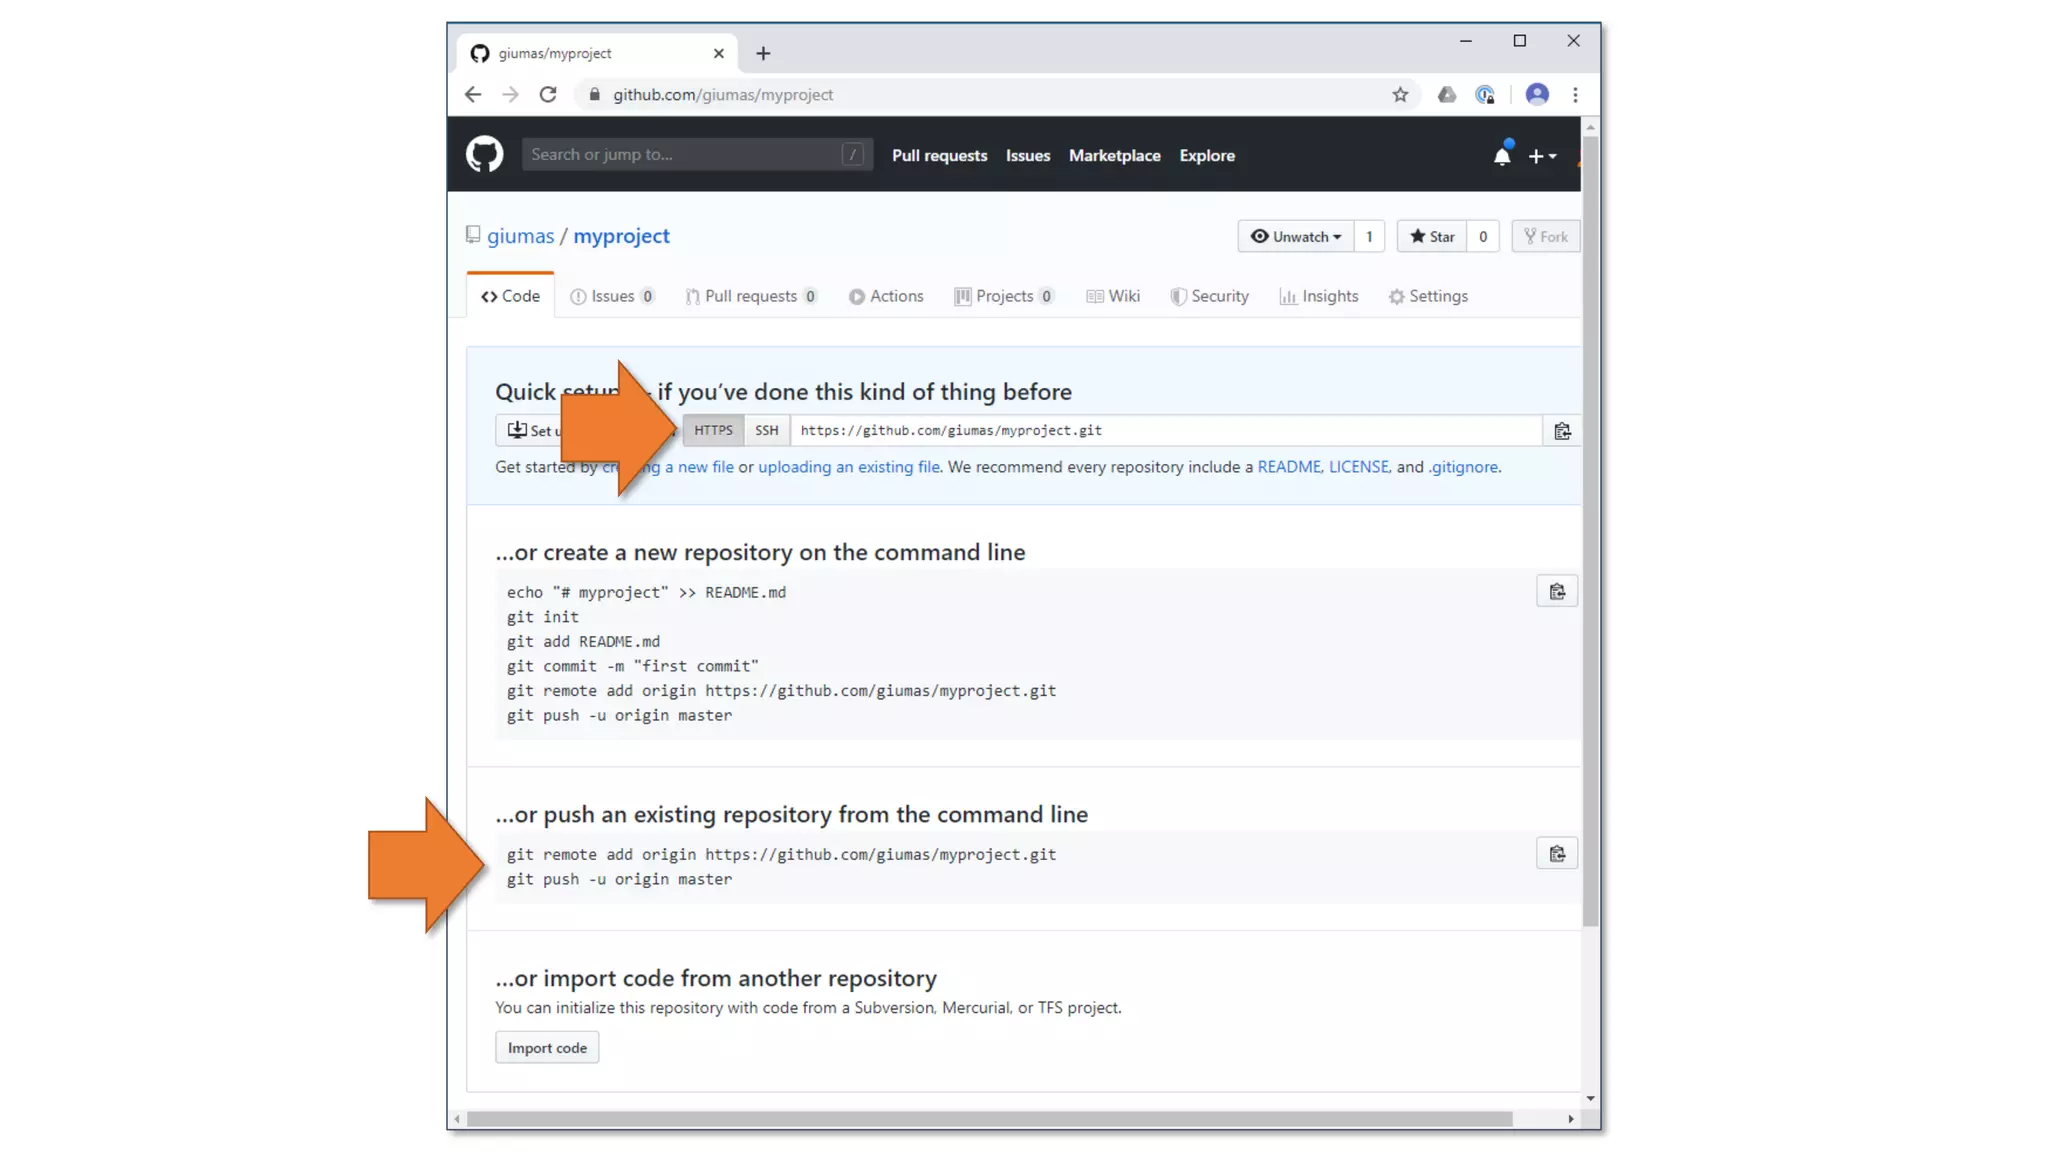Bookmark this page with star icon
2048x1152 pixels.
[x=1399, y=95]
